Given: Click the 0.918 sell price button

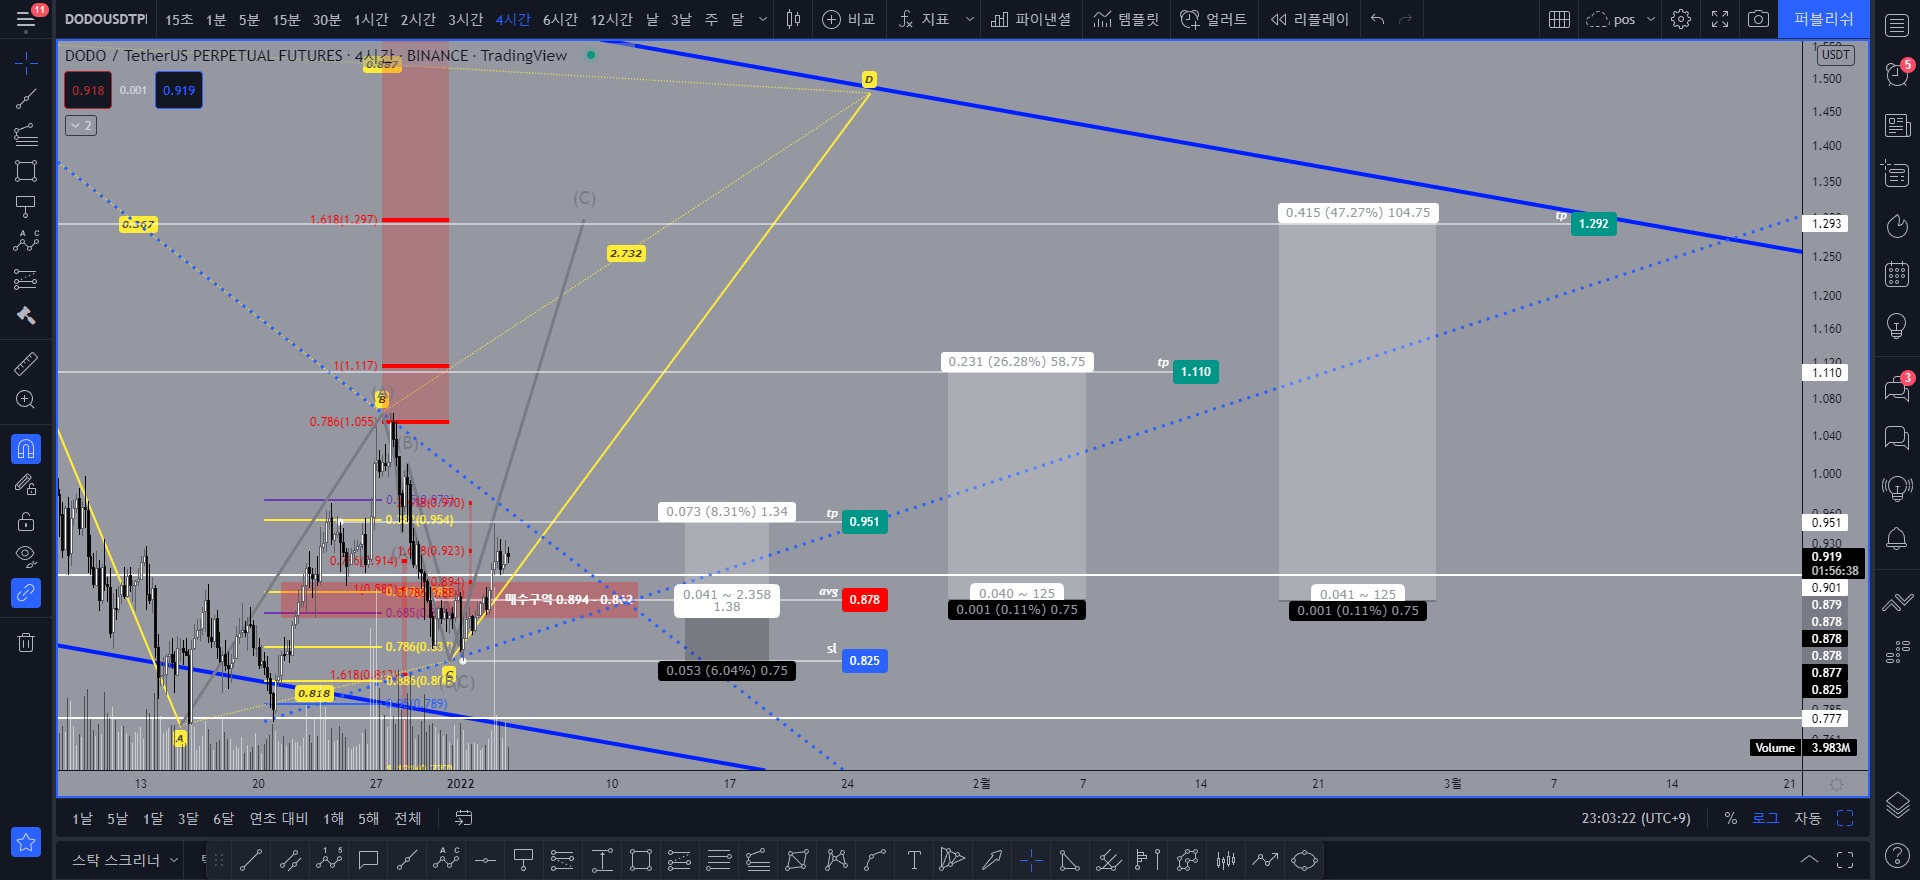Looking at the screenshot, I should click(88, 90).
